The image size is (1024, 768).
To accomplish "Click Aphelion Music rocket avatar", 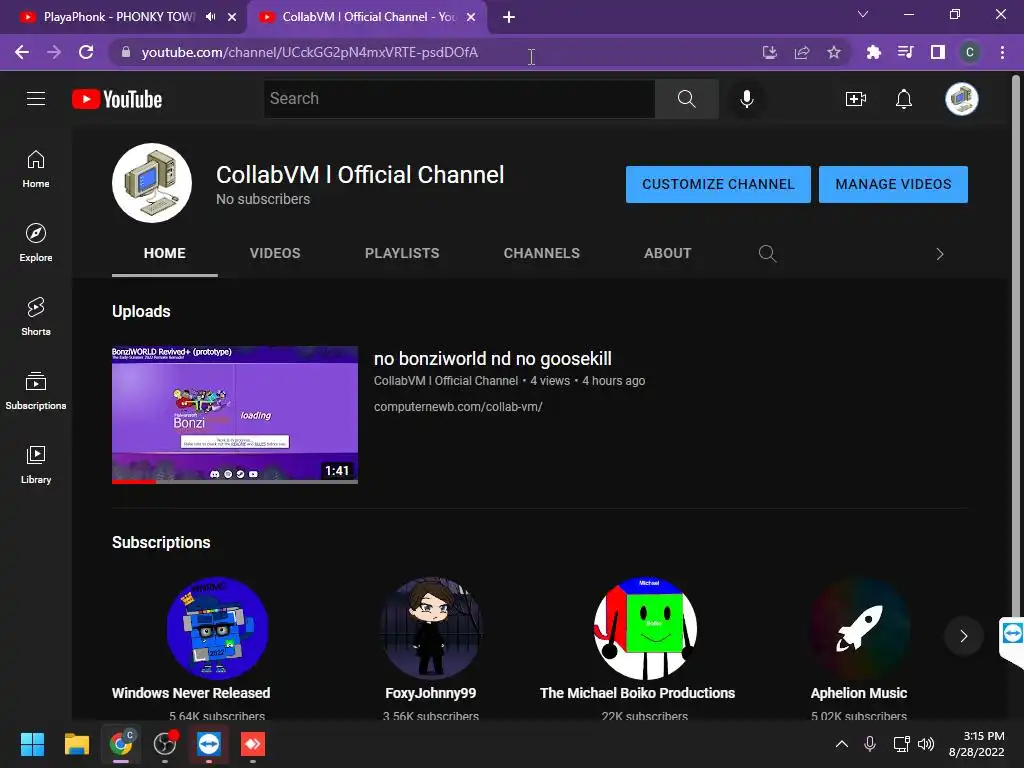I will tap(859, 628).
